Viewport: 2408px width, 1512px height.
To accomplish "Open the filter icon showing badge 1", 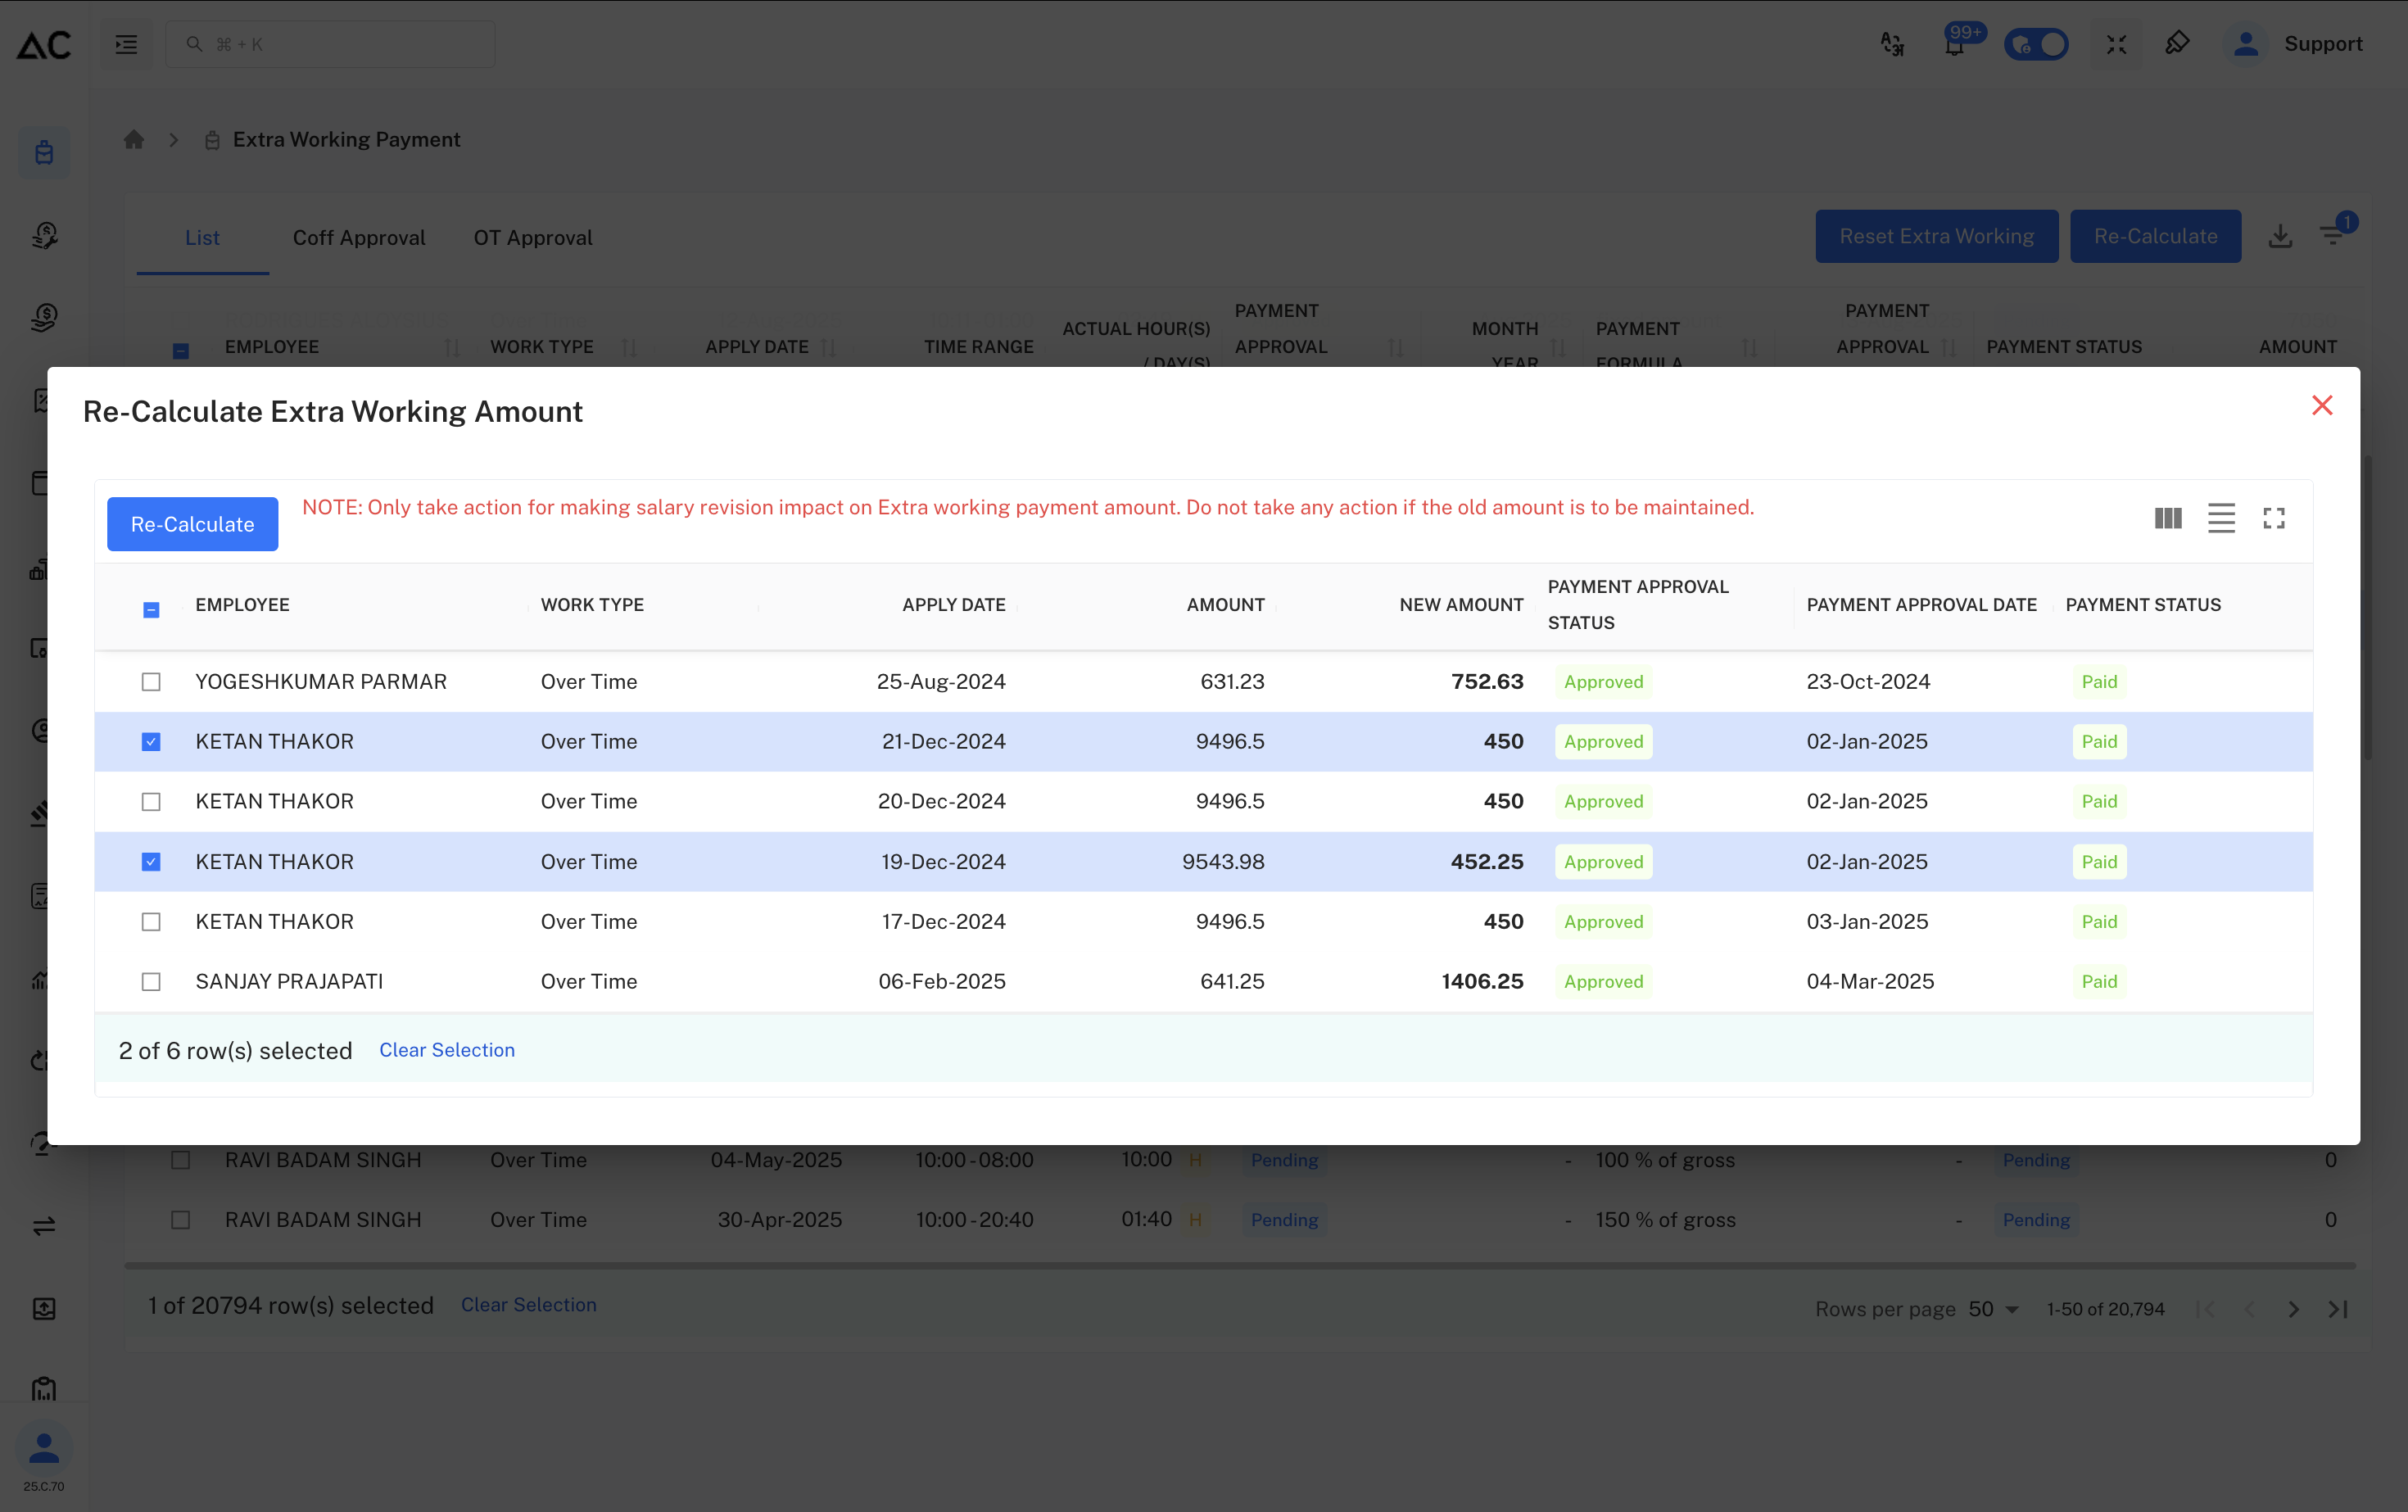I will (x=2336, y=235).
